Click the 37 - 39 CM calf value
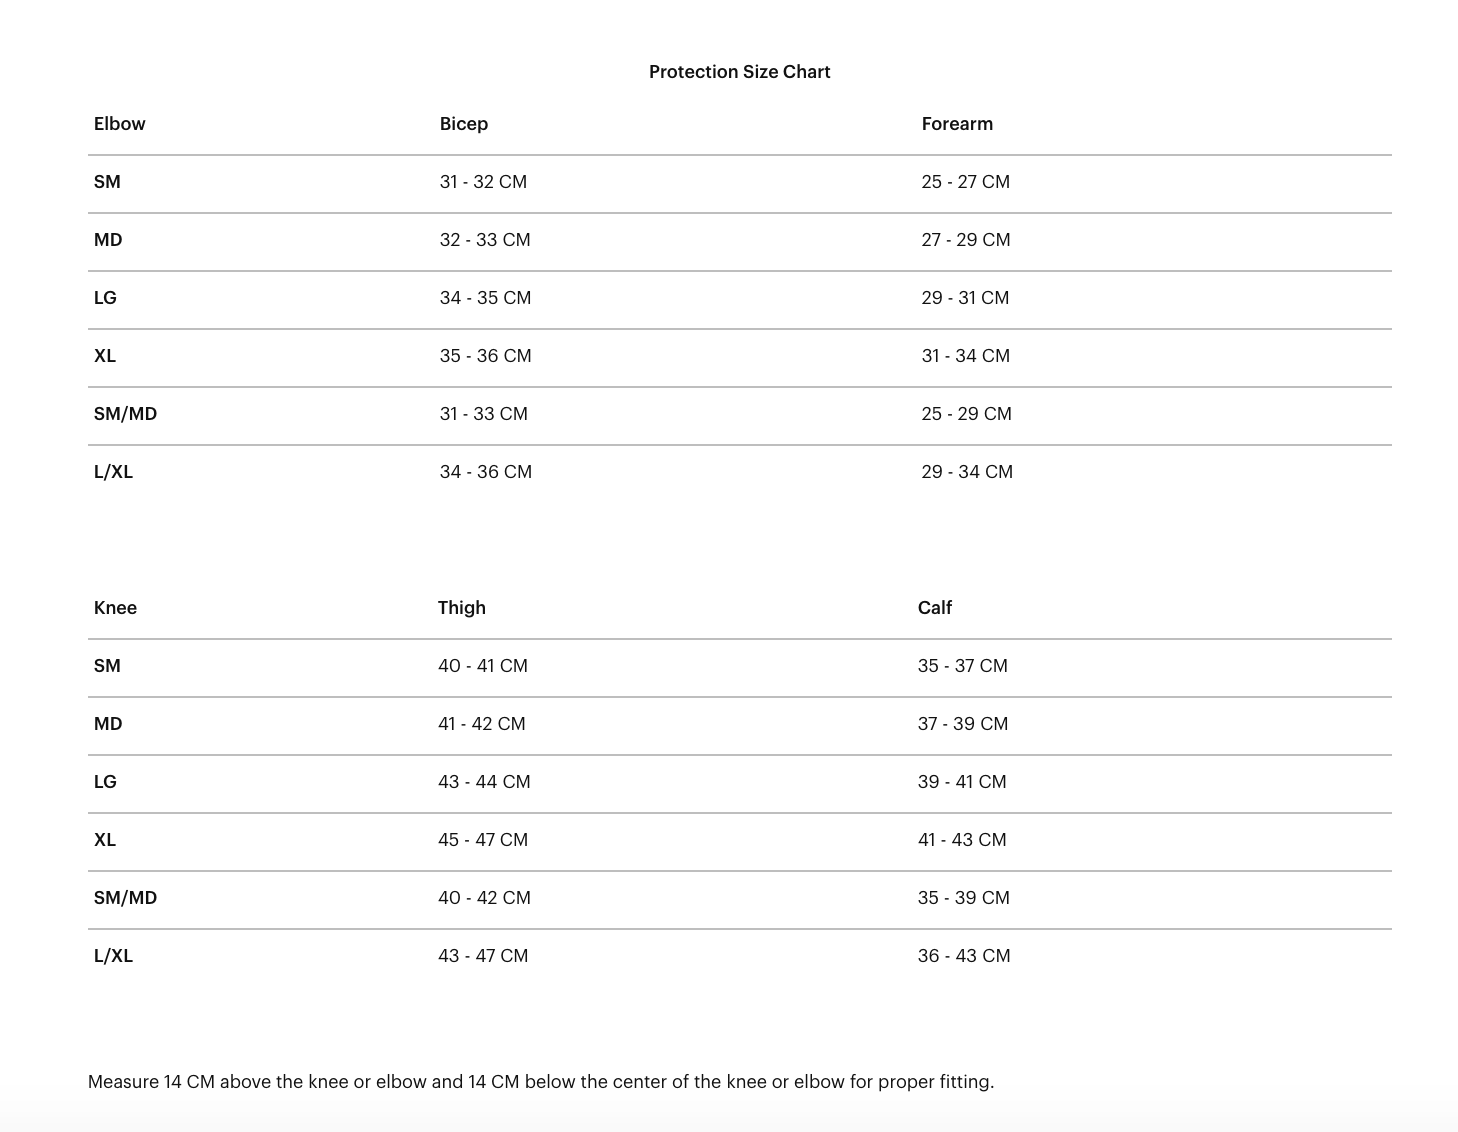Screen dimensions: 1458x1132 tap(963, 724)
